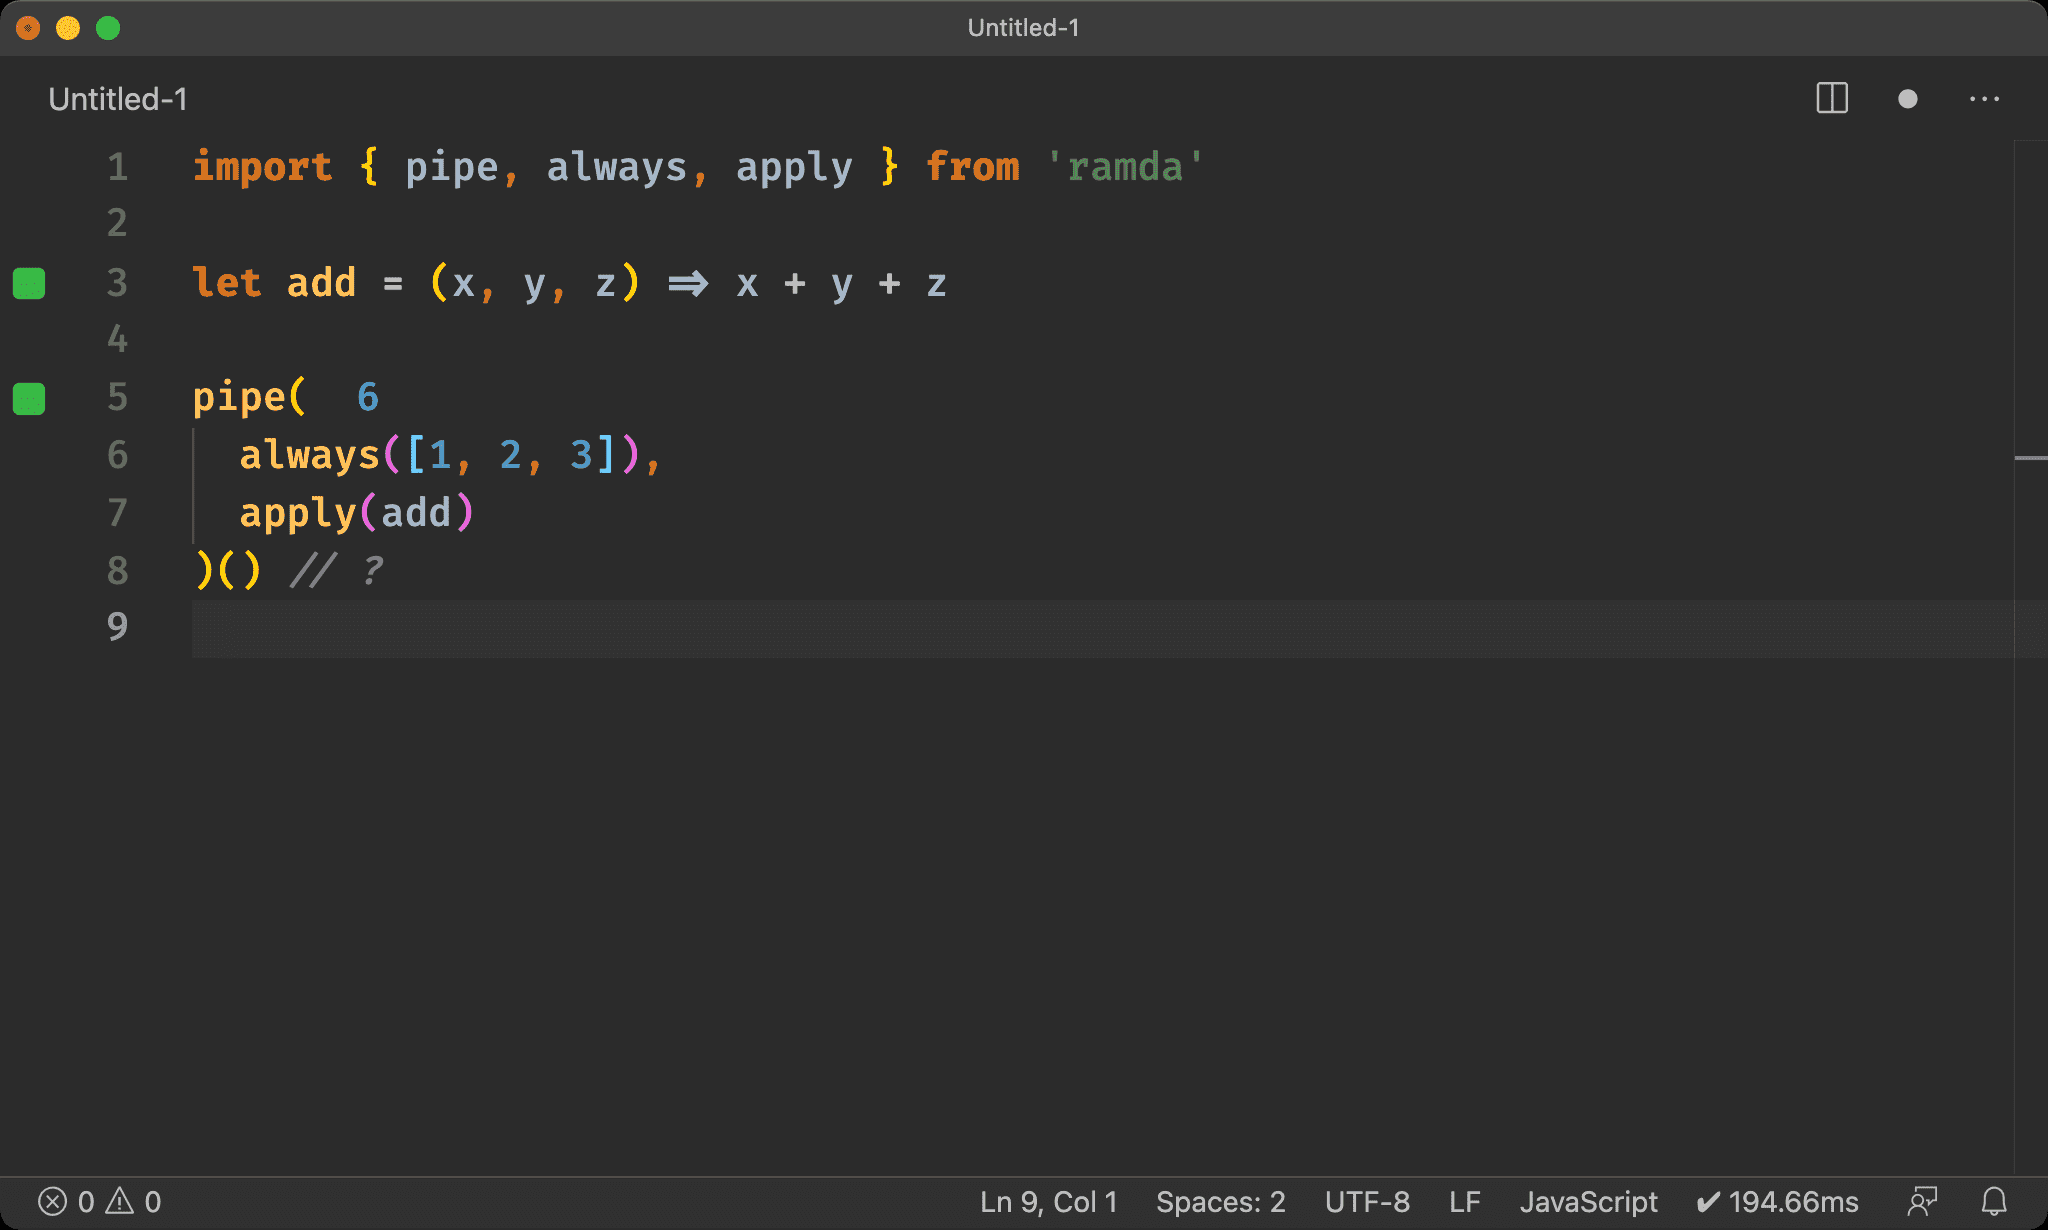Screen dimensions: 2048x1230
Task: Click the 'add' identifier on line 3
Action: click(x=321, y=283)
